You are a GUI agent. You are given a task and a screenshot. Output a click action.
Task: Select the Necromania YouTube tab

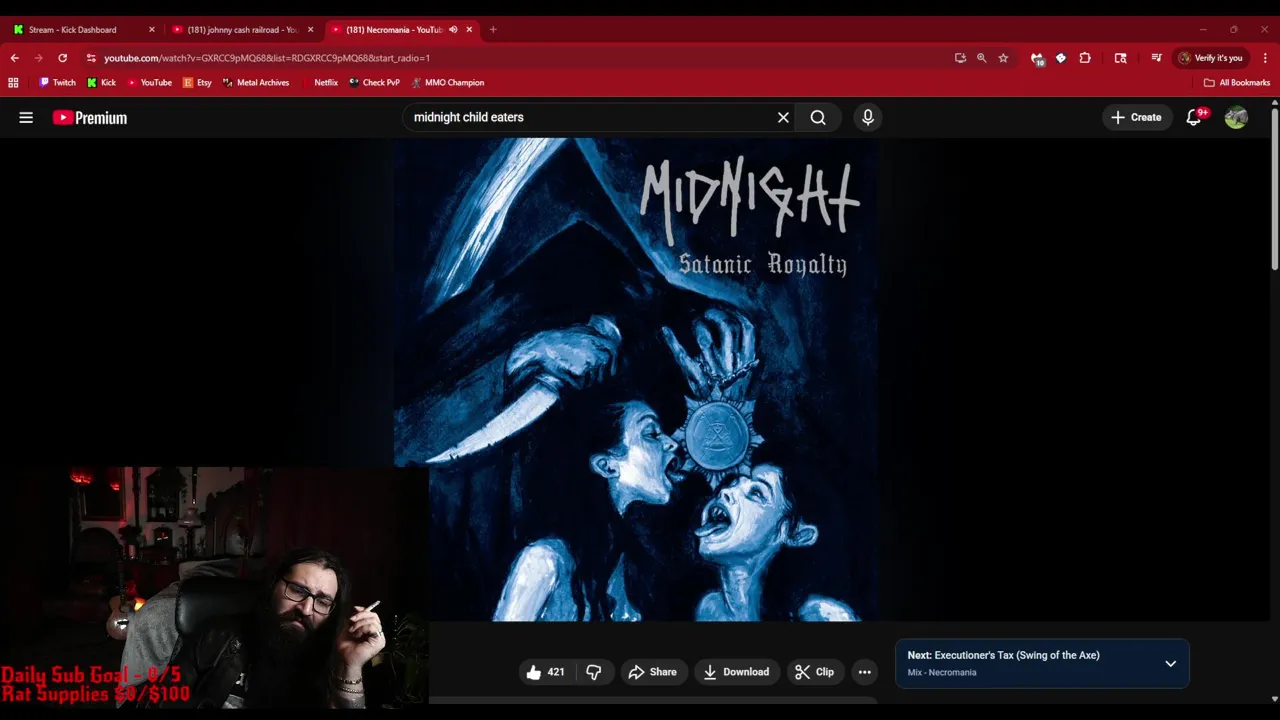coord(393,30)
